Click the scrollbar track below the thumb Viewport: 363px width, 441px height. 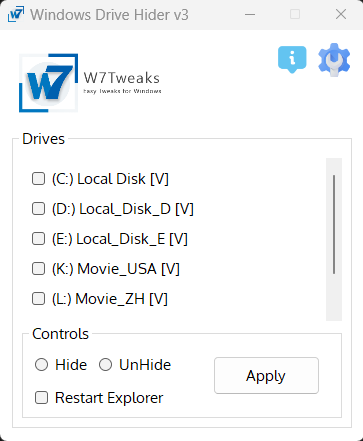tap(334, 298)
